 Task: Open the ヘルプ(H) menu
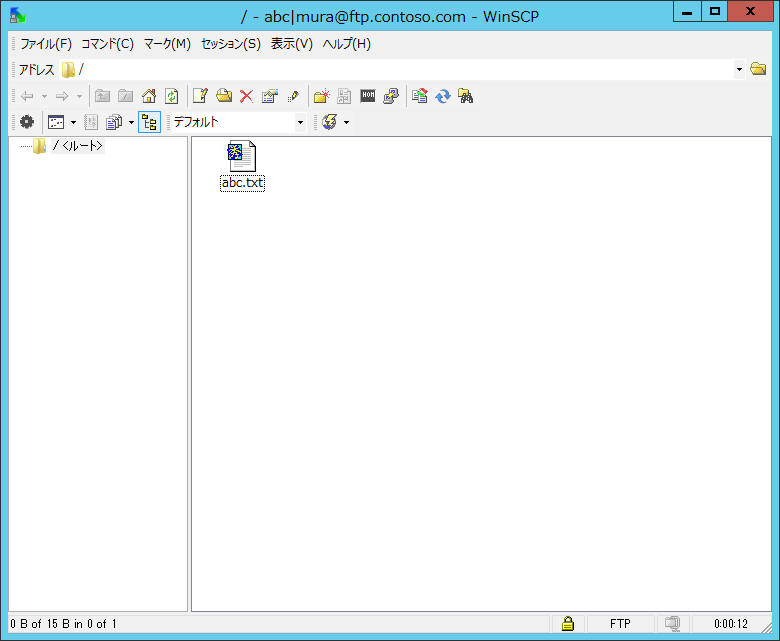(347, 44)
